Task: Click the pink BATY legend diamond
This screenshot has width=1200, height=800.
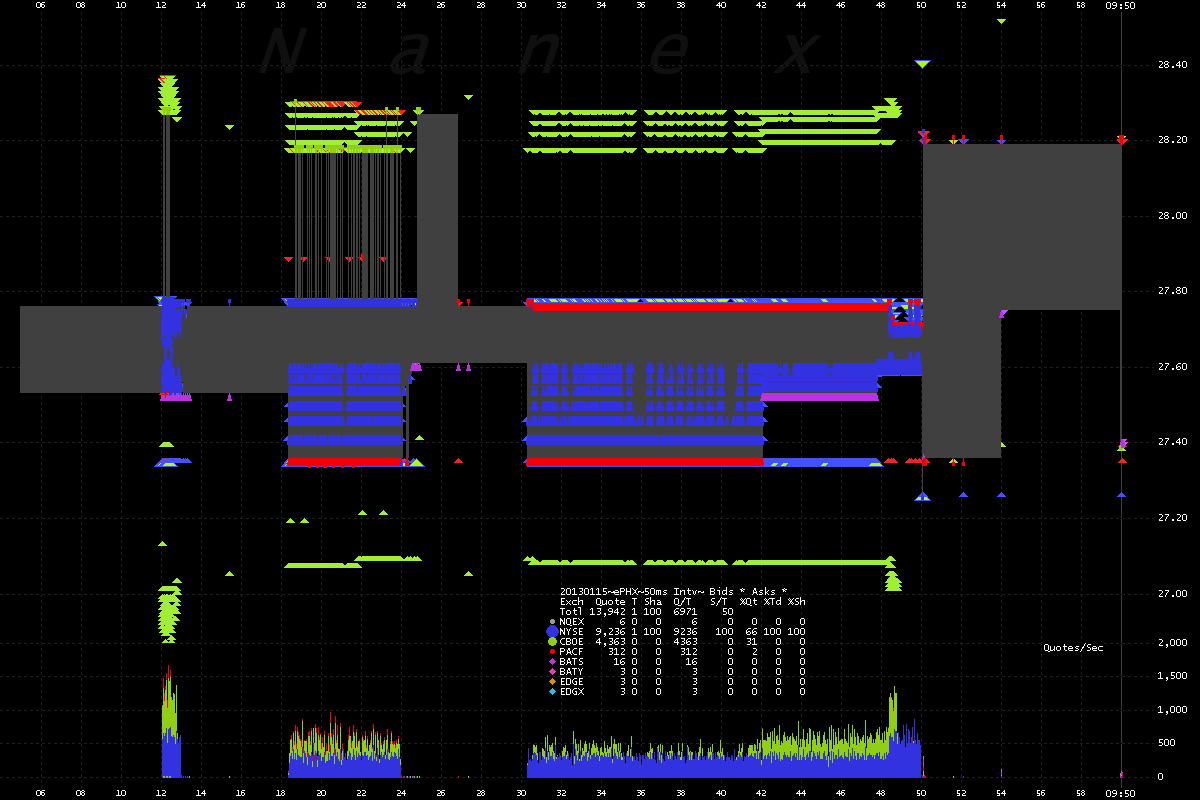Action: point(552,671)
